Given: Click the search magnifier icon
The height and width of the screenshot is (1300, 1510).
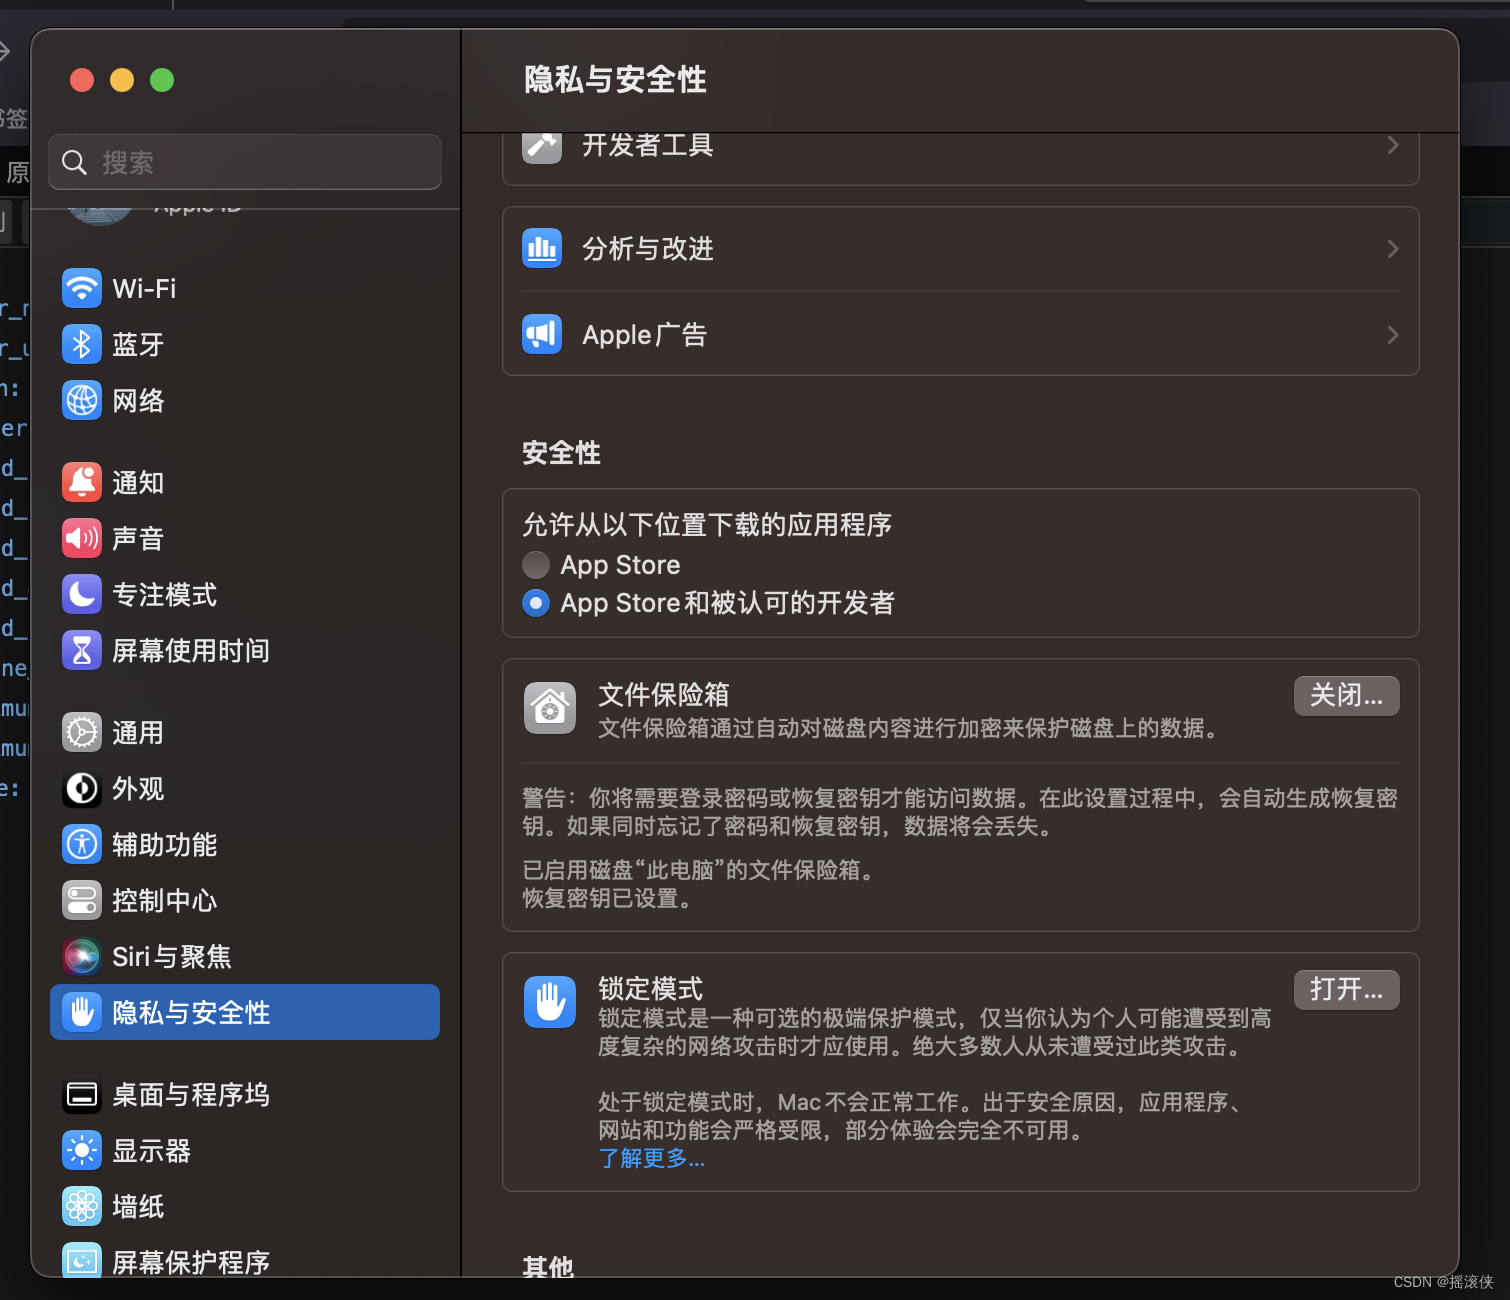Looking at the screenshot, I should [x=75, y=162].
